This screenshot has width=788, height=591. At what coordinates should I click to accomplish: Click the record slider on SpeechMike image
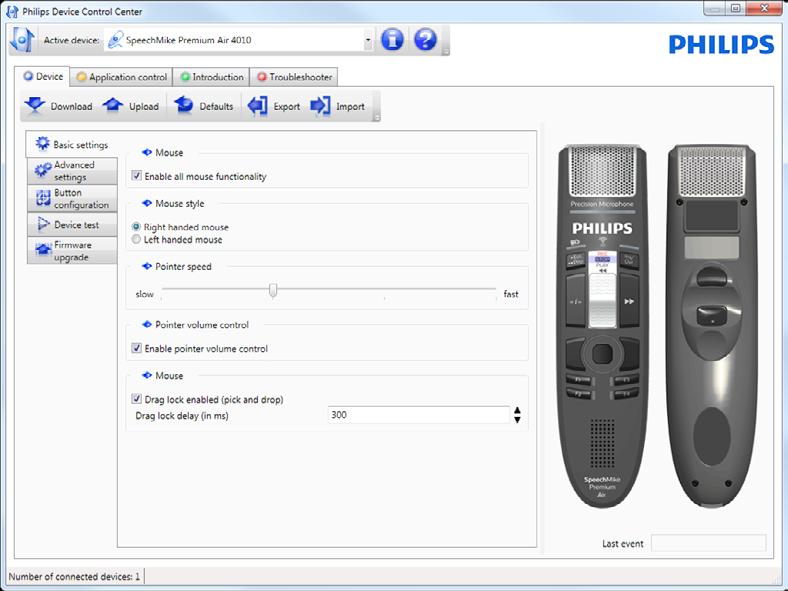pyautogui.click(x=602, y=302)
